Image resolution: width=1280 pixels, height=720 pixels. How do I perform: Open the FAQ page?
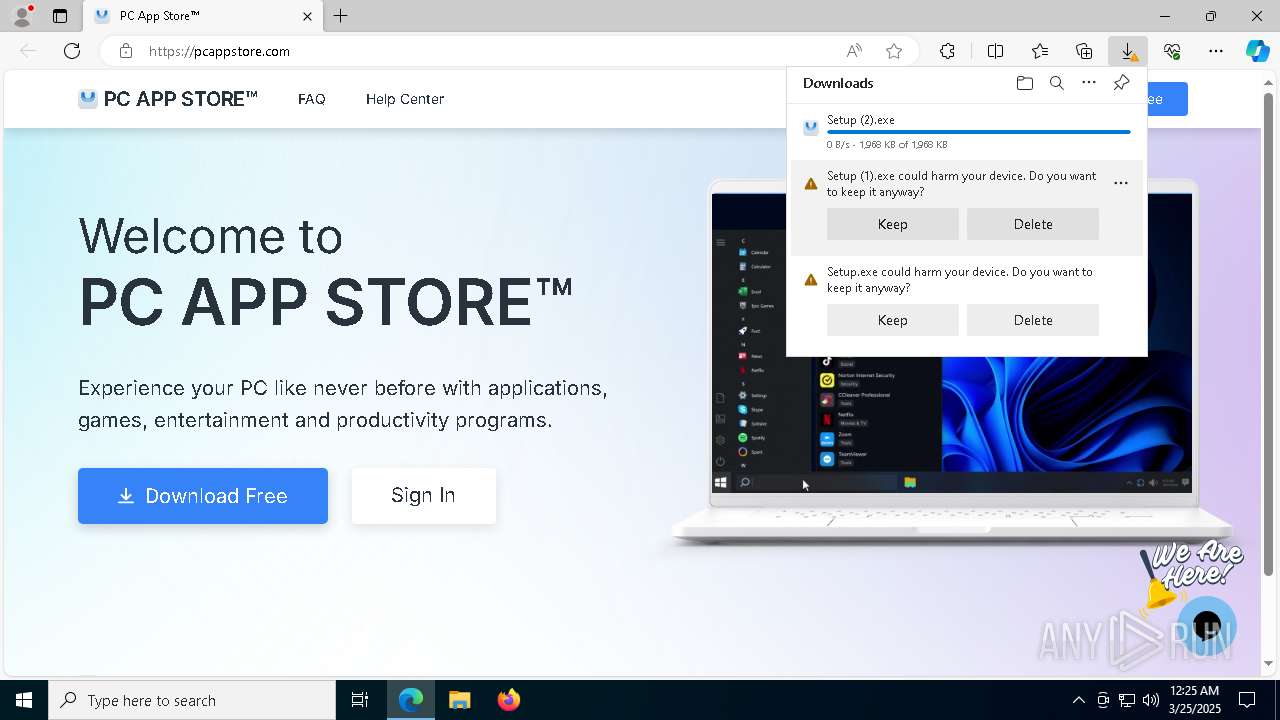click(x=312, y=99)
